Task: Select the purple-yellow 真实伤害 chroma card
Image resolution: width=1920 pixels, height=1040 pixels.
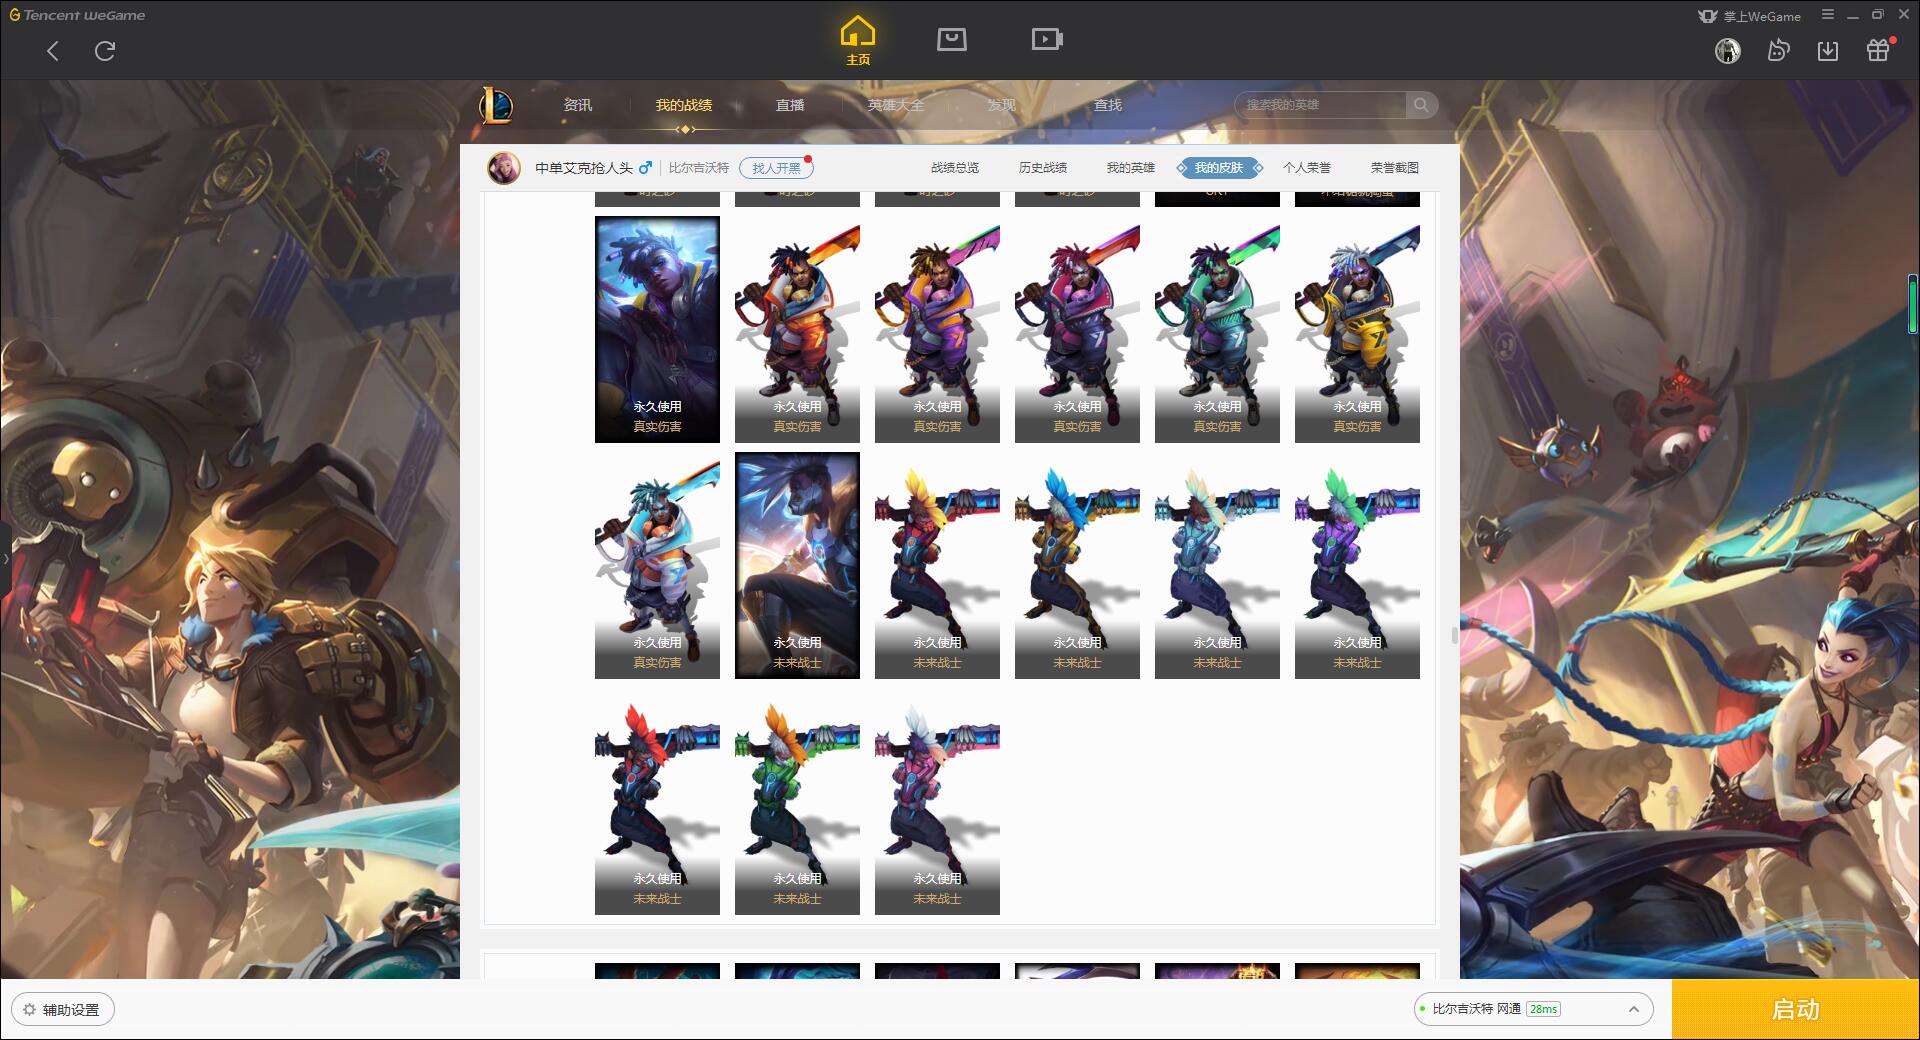Action: (x=937, y=329)
